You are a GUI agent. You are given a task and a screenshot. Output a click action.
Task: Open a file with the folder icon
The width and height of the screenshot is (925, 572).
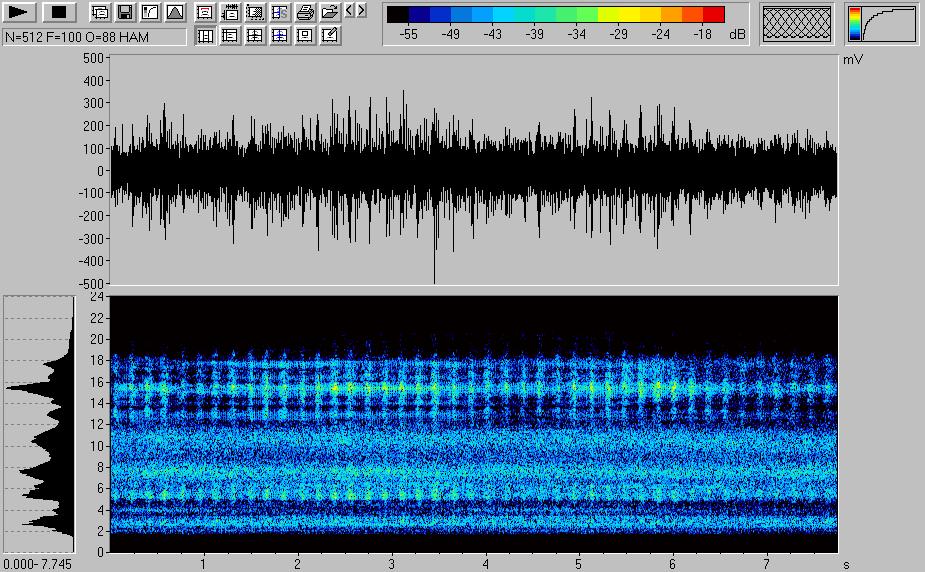[x=329, y=13]
